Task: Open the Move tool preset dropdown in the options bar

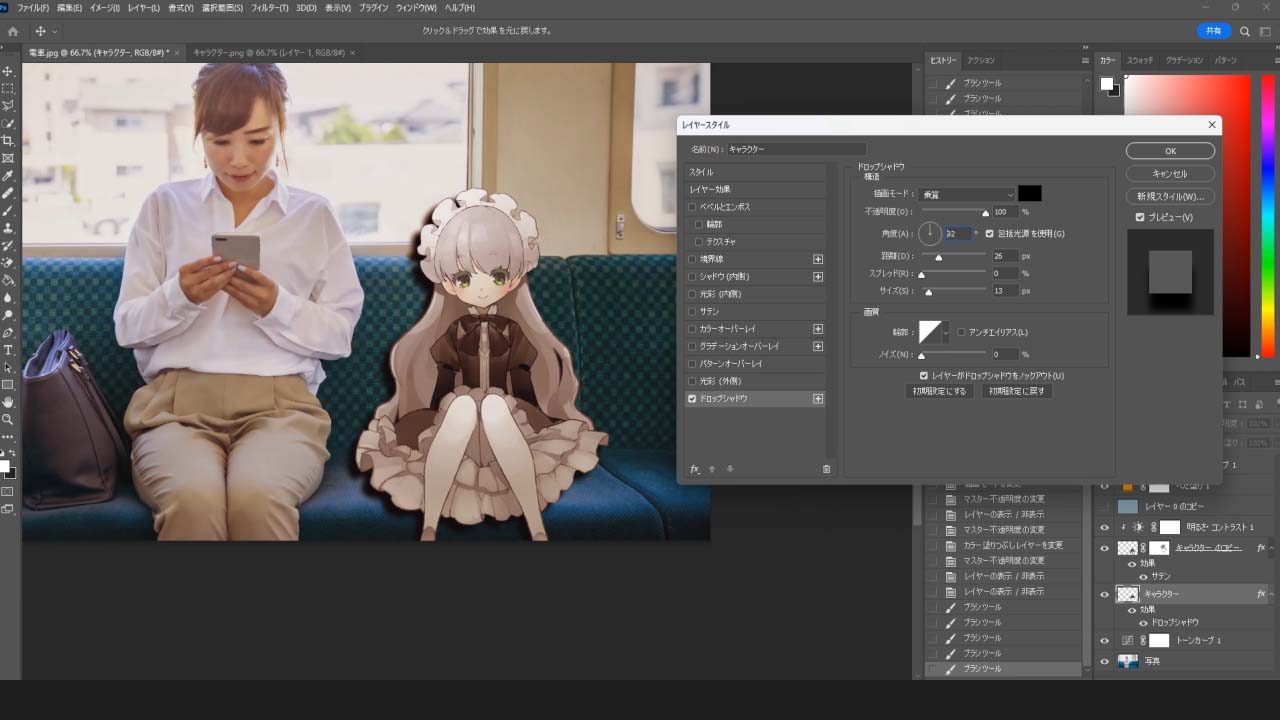Action: [x=54, y=32]
